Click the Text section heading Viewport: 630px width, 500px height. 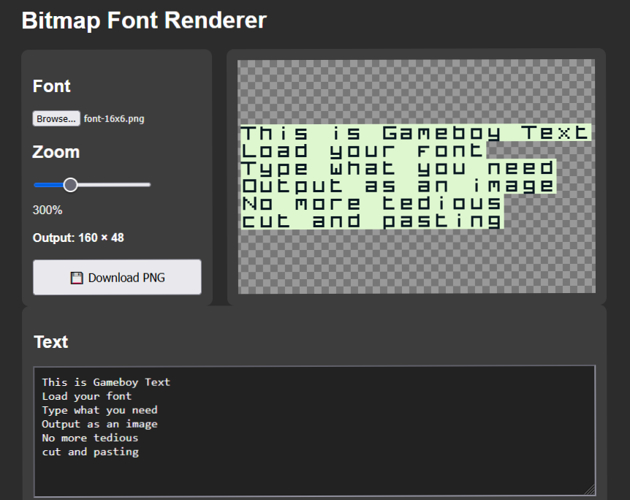tap(51, 342)
